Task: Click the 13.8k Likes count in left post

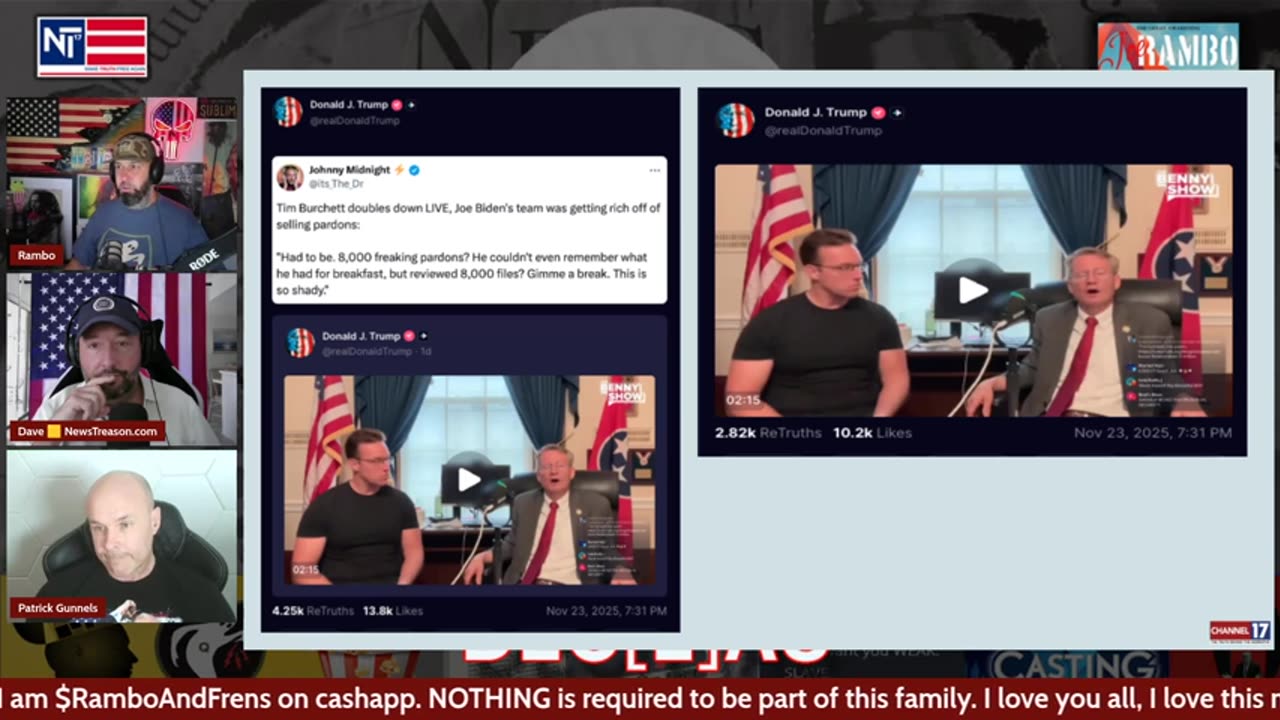Action: 393,610
